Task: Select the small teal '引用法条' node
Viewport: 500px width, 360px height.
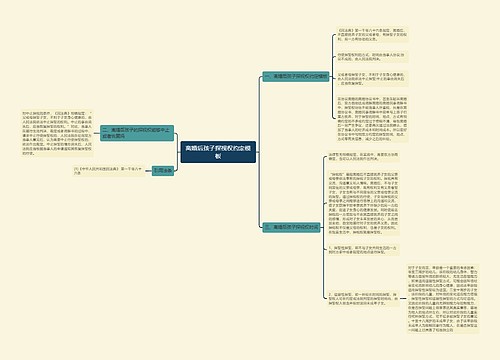Action: (x=163, y=171)
